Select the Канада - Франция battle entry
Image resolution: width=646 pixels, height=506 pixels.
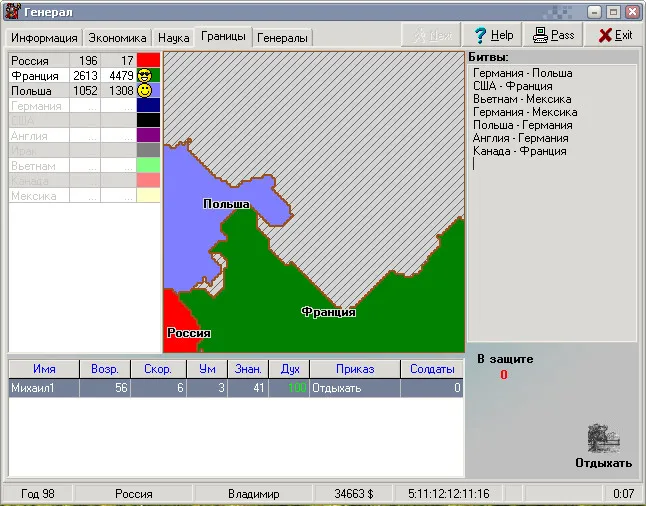[520, 152]
